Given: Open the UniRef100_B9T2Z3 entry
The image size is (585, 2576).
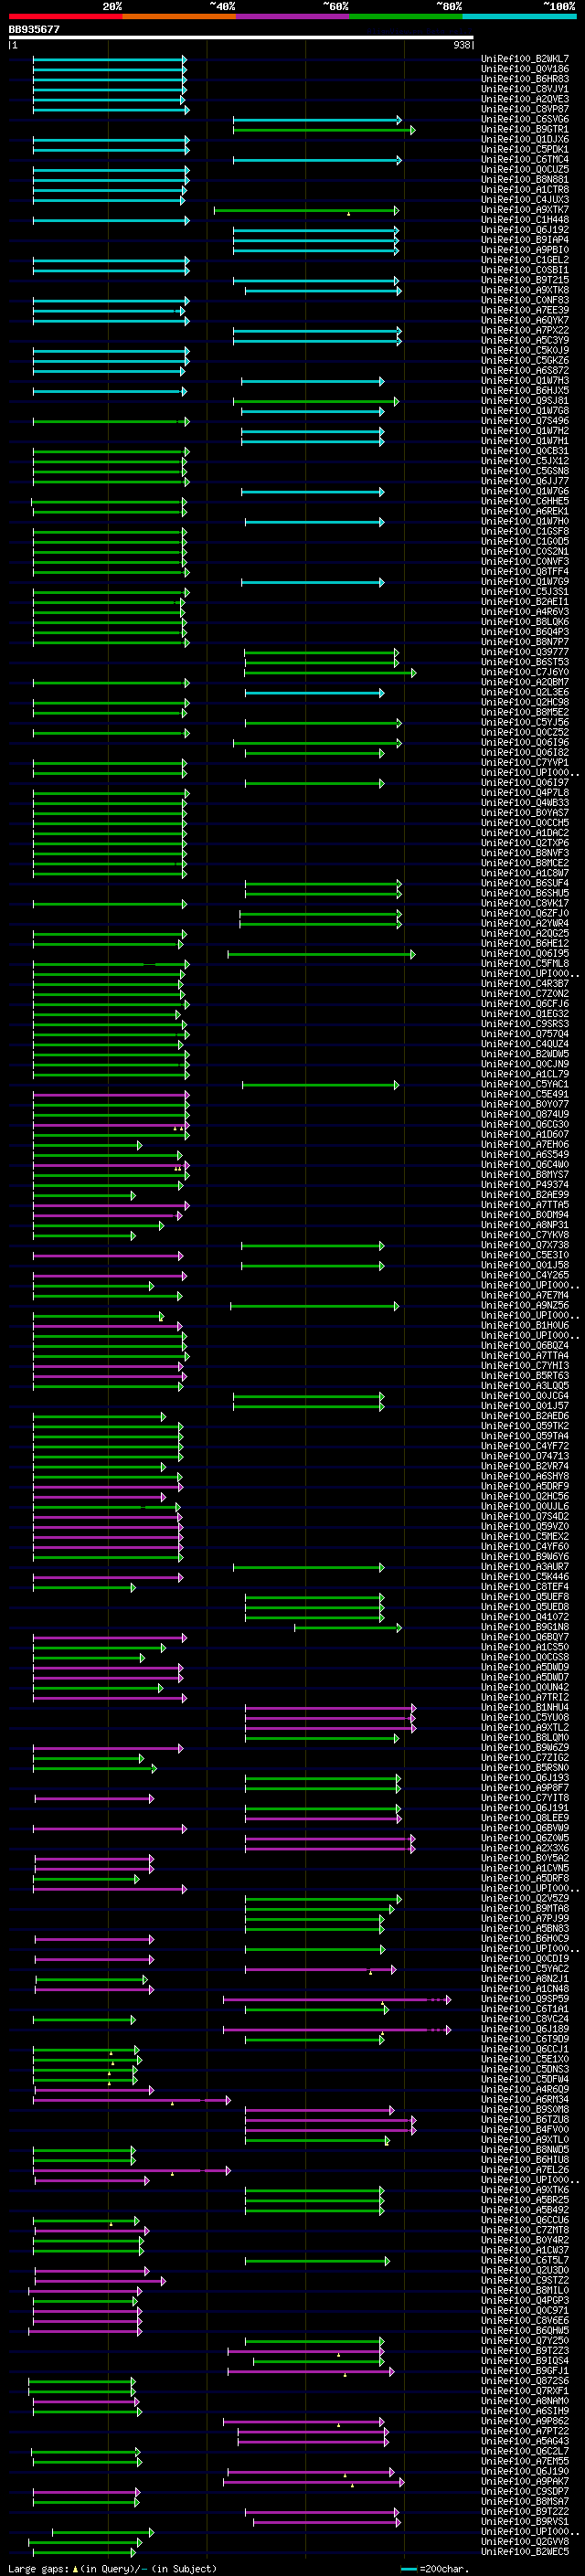Looking at the screenshot, I should pos(524,2351).
